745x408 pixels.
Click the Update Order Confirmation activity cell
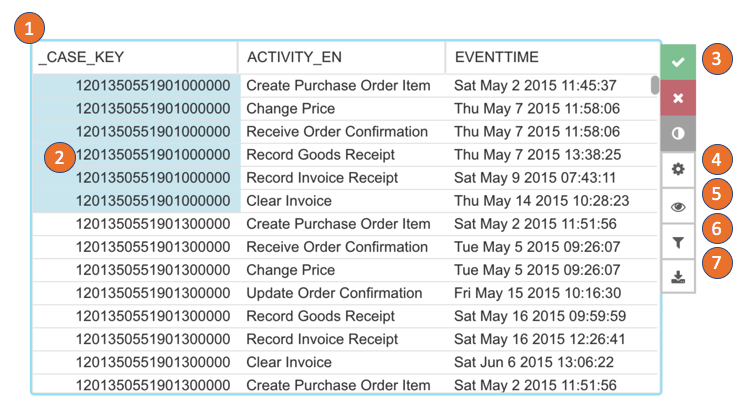click(334, 293)
